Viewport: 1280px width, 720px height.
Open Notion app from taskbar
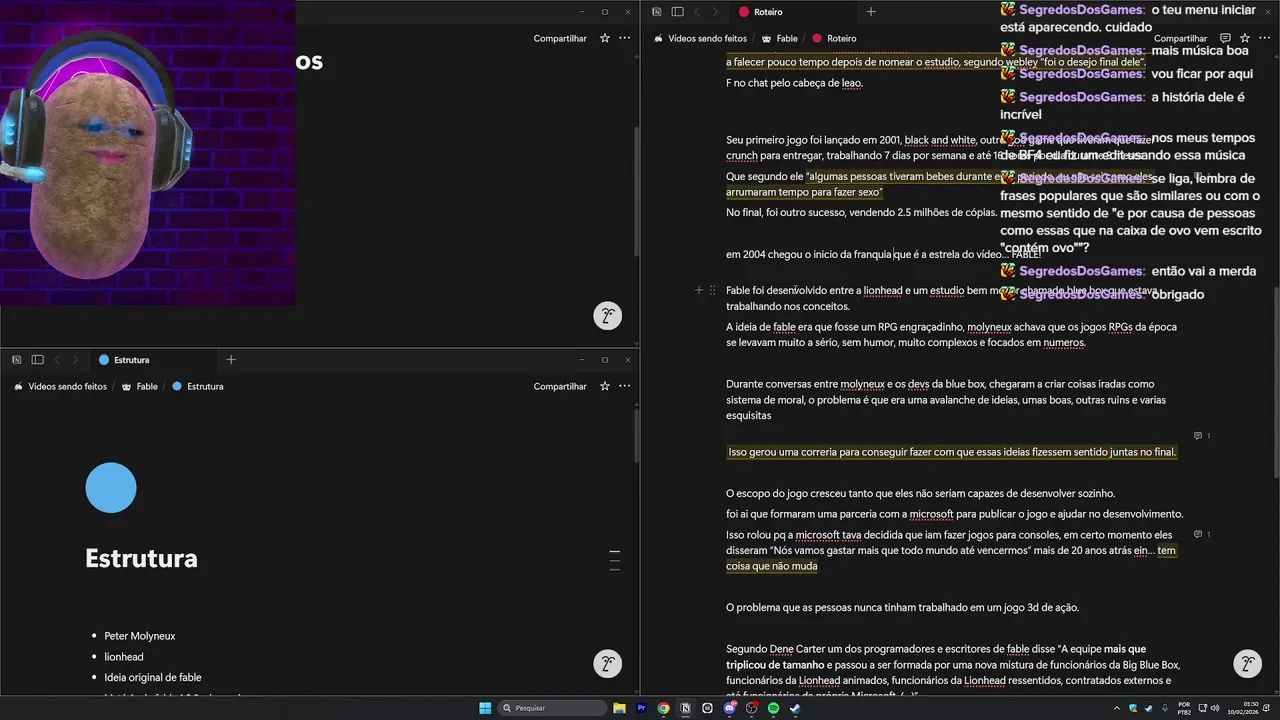[685, 708]
